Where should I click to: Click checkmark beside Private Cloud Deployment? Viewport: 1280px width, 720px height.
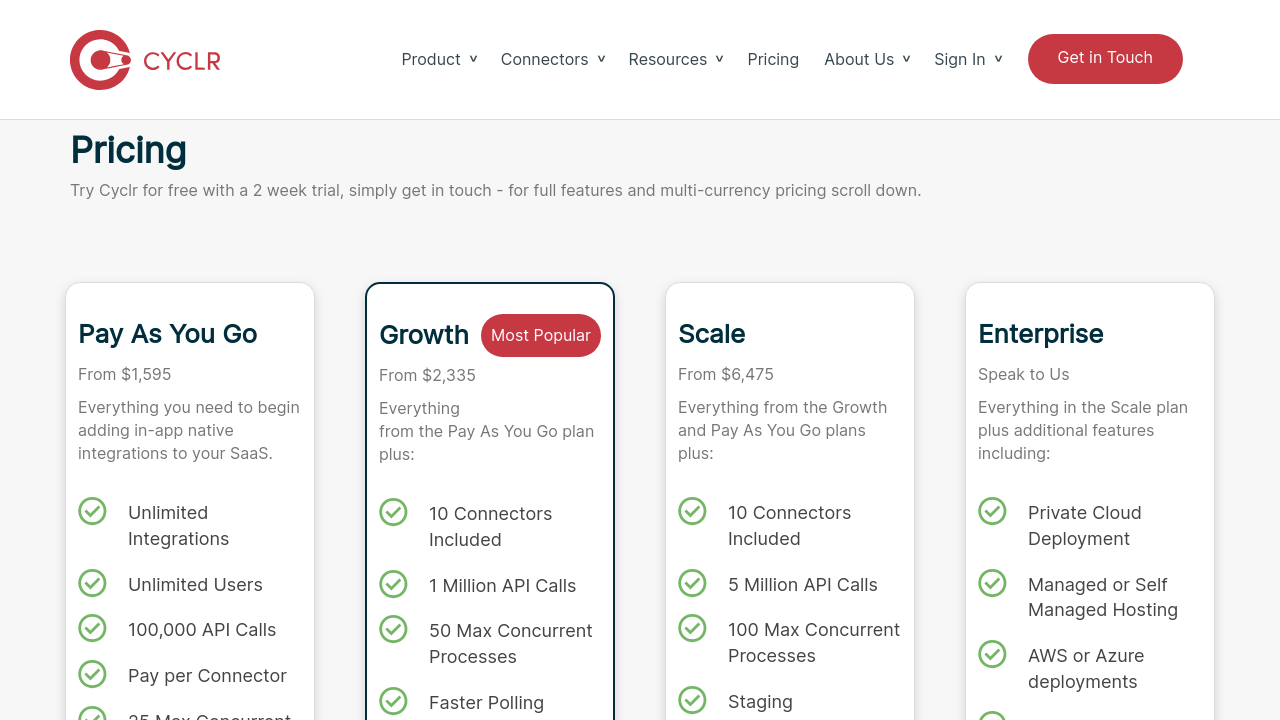[992, 511]
